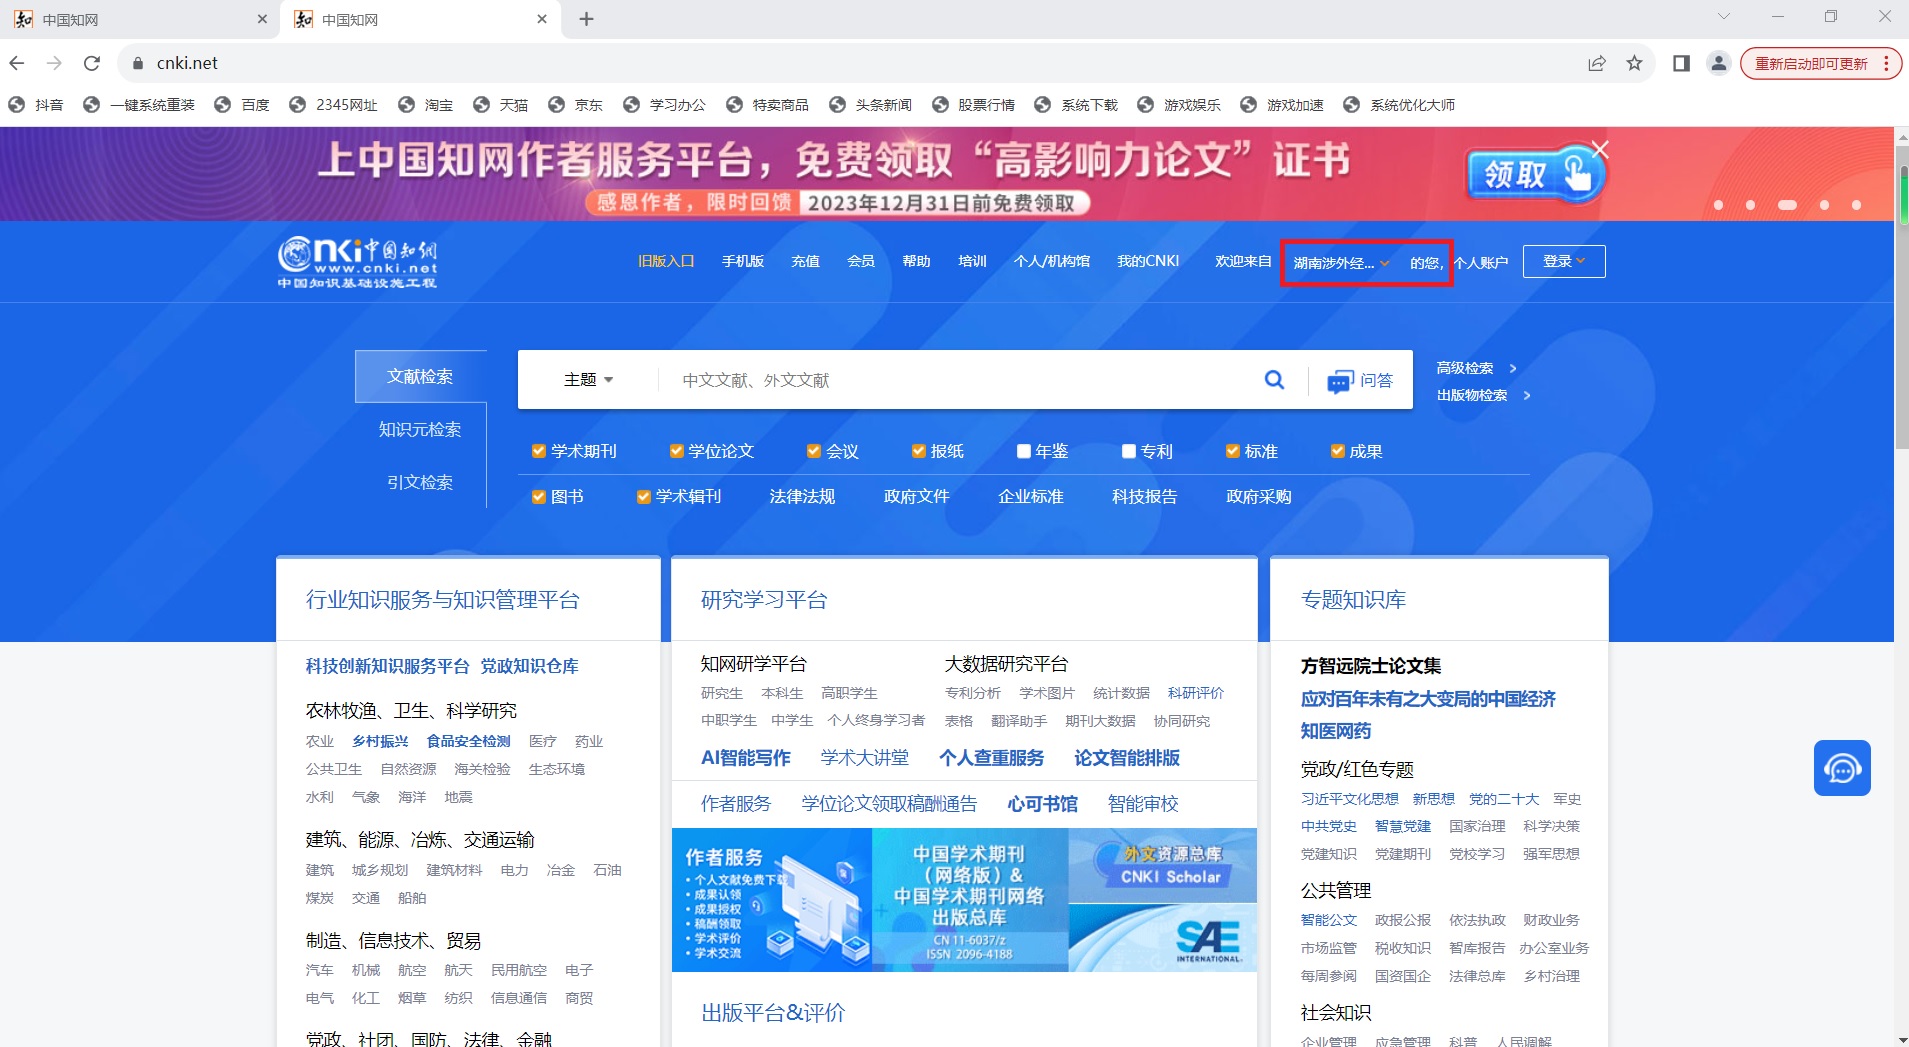Bookmark this page with the star icon
Image resolution: width=1909 pixels, height=1047 pixels.
(x=1634, y=63)
